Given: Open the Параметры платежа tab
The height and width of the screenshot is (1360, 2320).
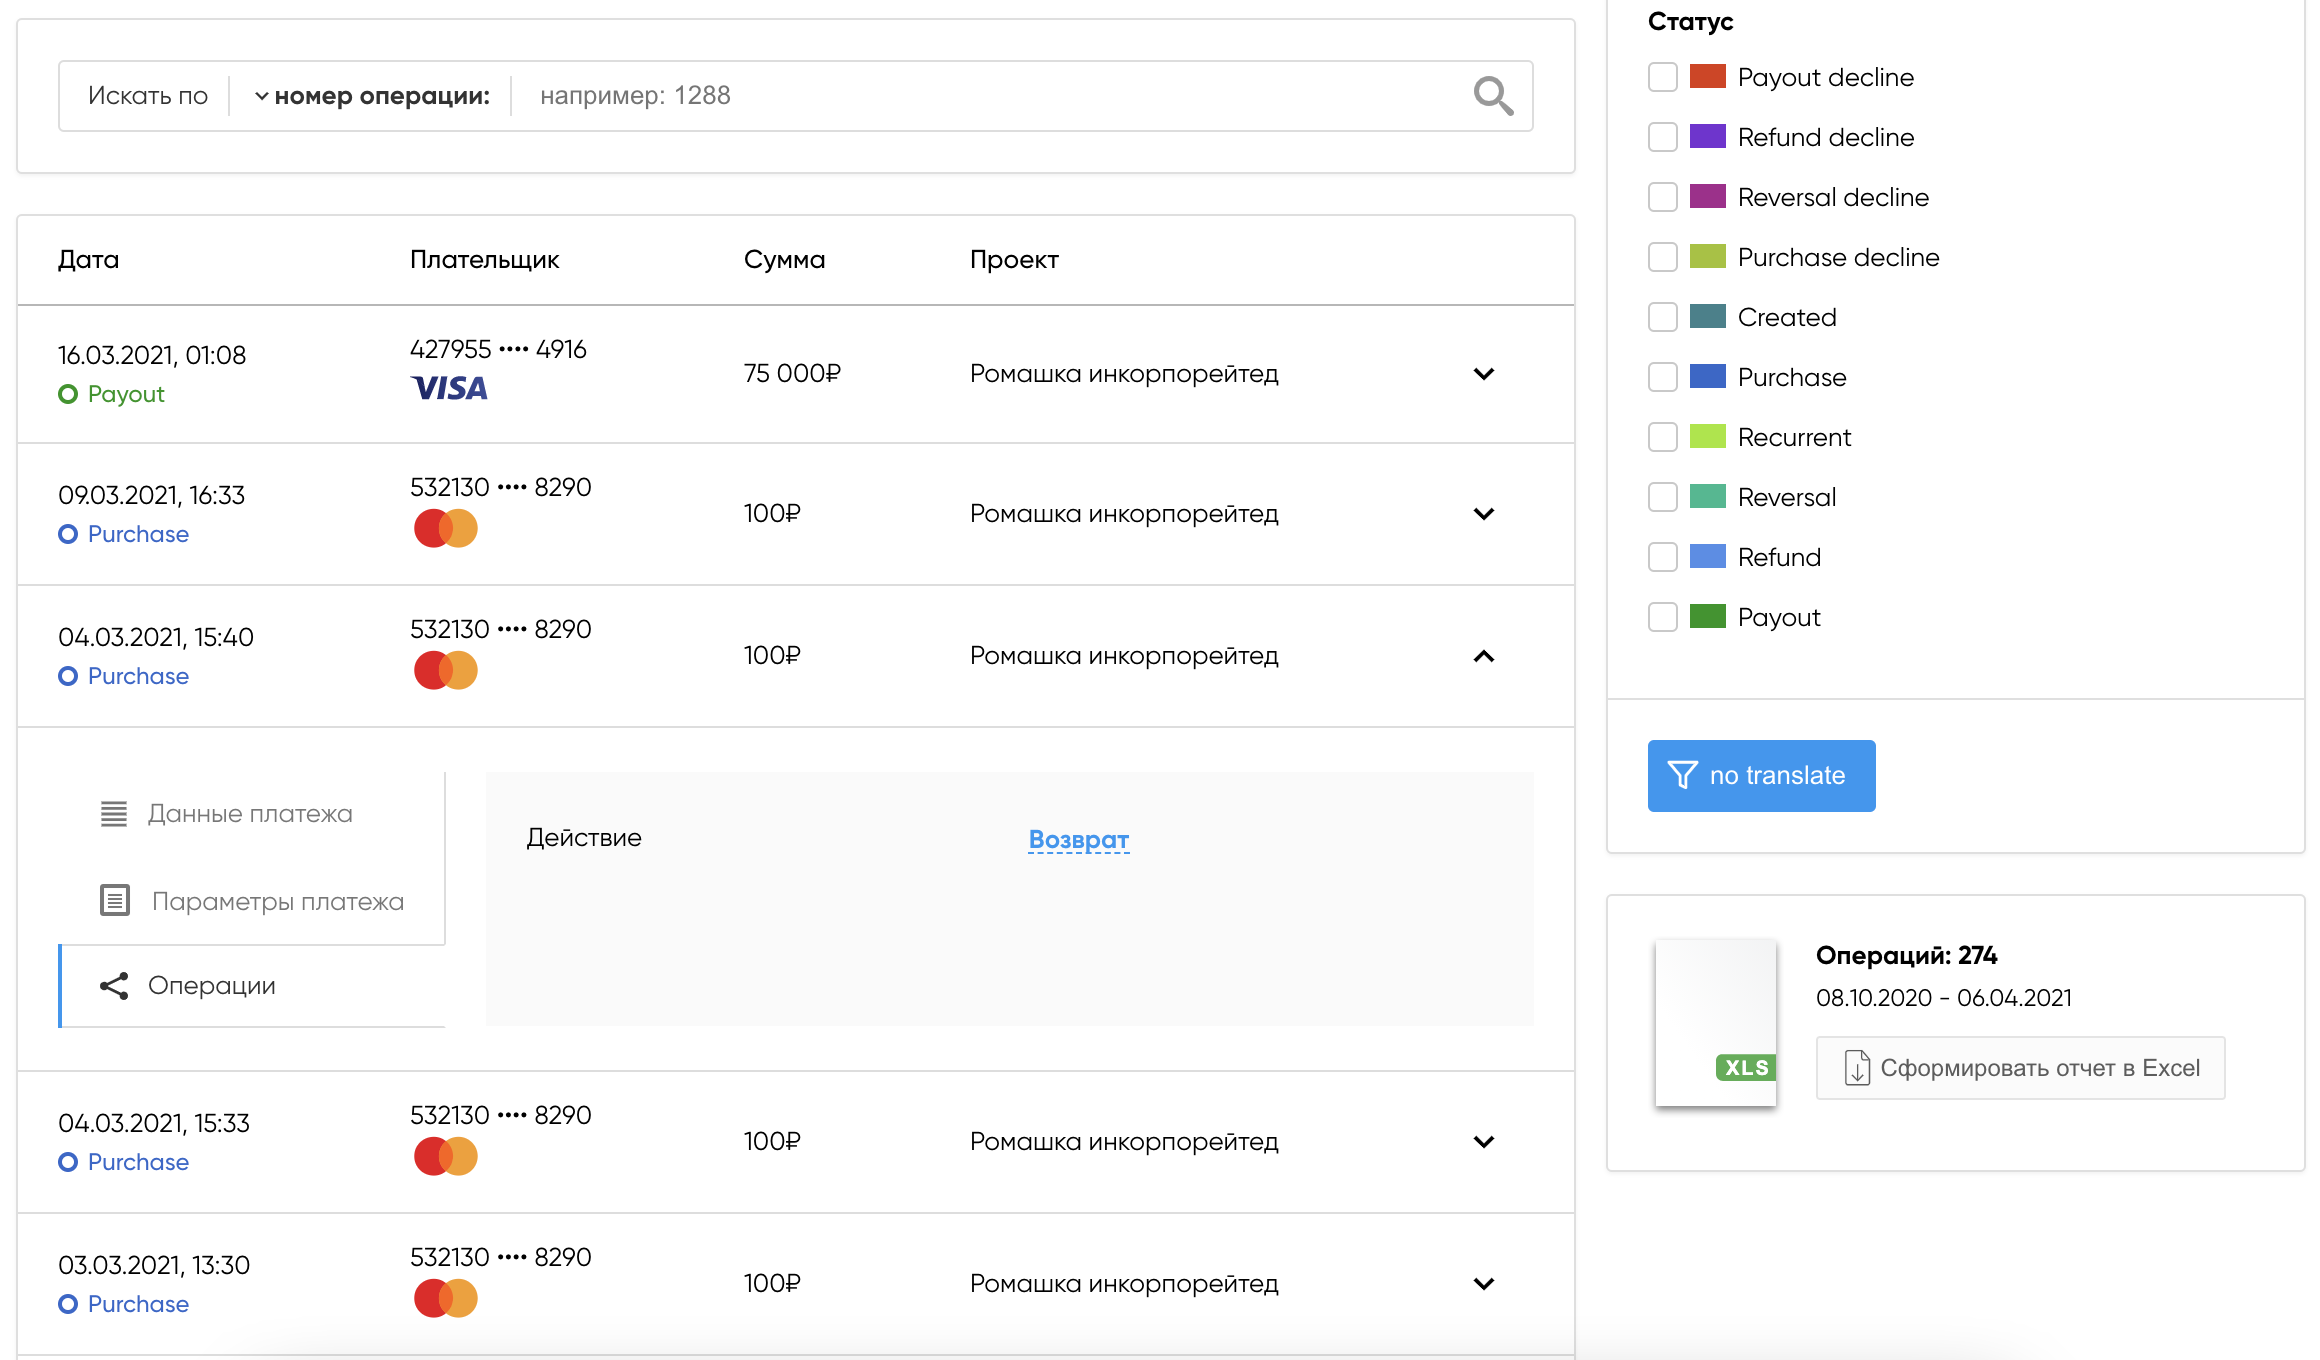Looking at the screenshot, I should [x=277, y=901].
